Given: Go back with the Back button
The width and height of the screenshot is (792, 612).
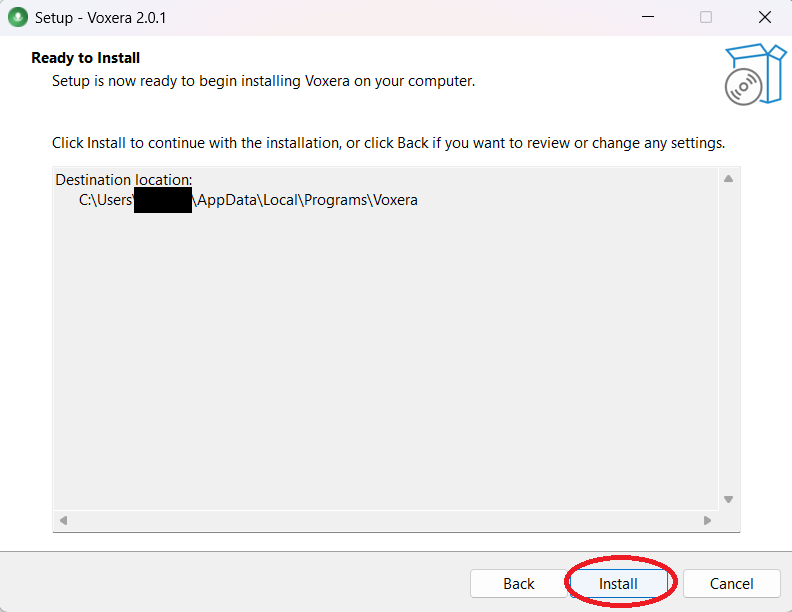Looking at the screenshot, I should (x=518, y=584).
